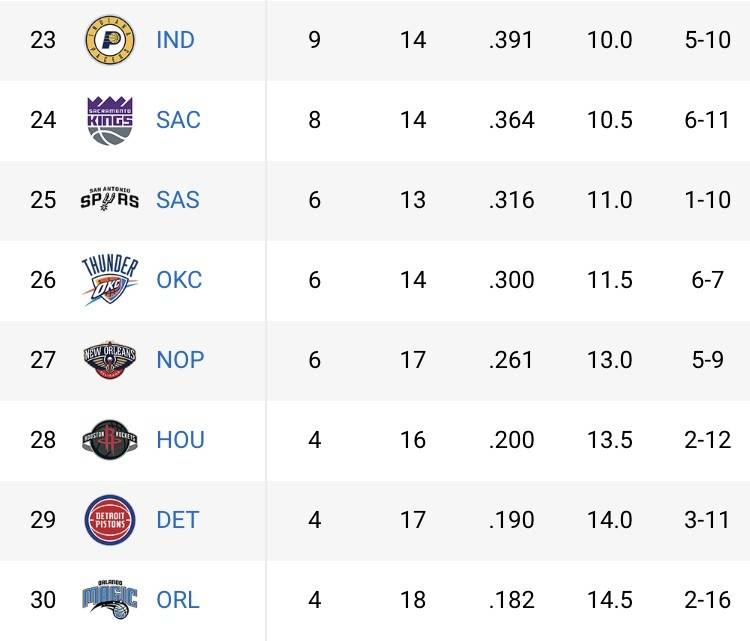The width and height of the screenshot is (750, 641).
Task: Open the NOP team link
Action: click(x=180, y=360)
